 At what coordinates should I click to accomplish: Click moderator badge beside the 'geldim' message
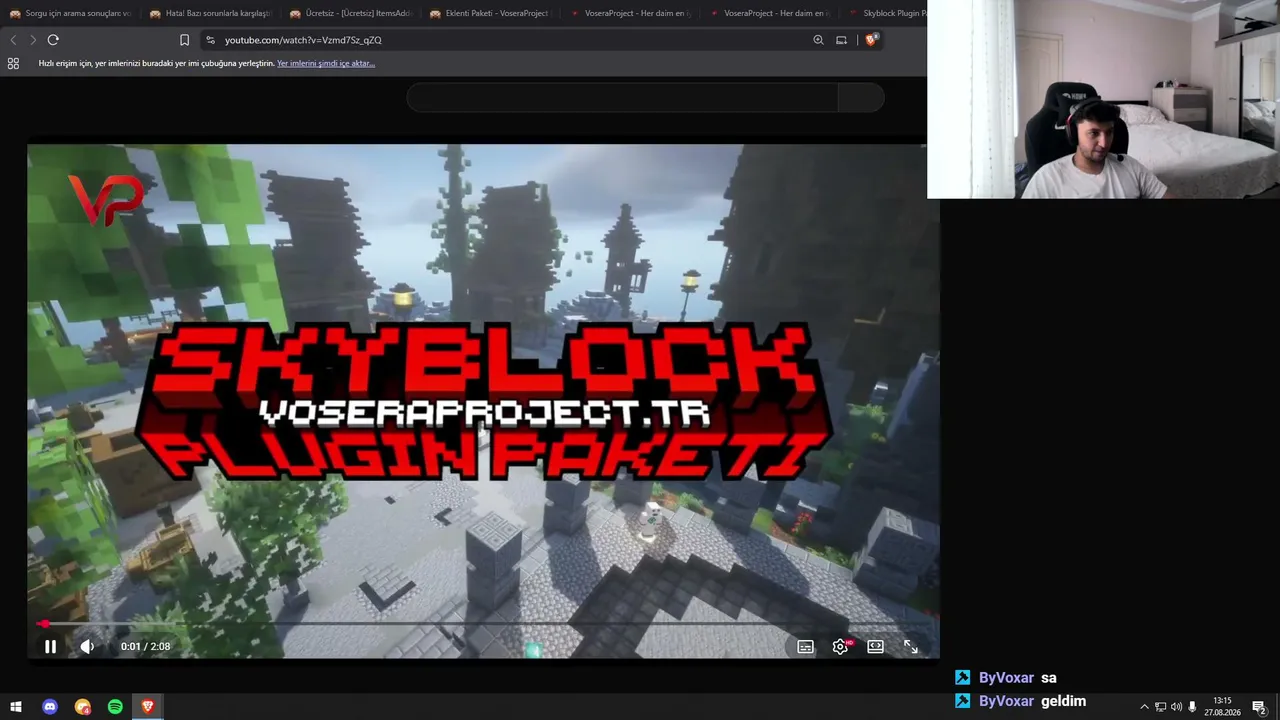[963, 702]
